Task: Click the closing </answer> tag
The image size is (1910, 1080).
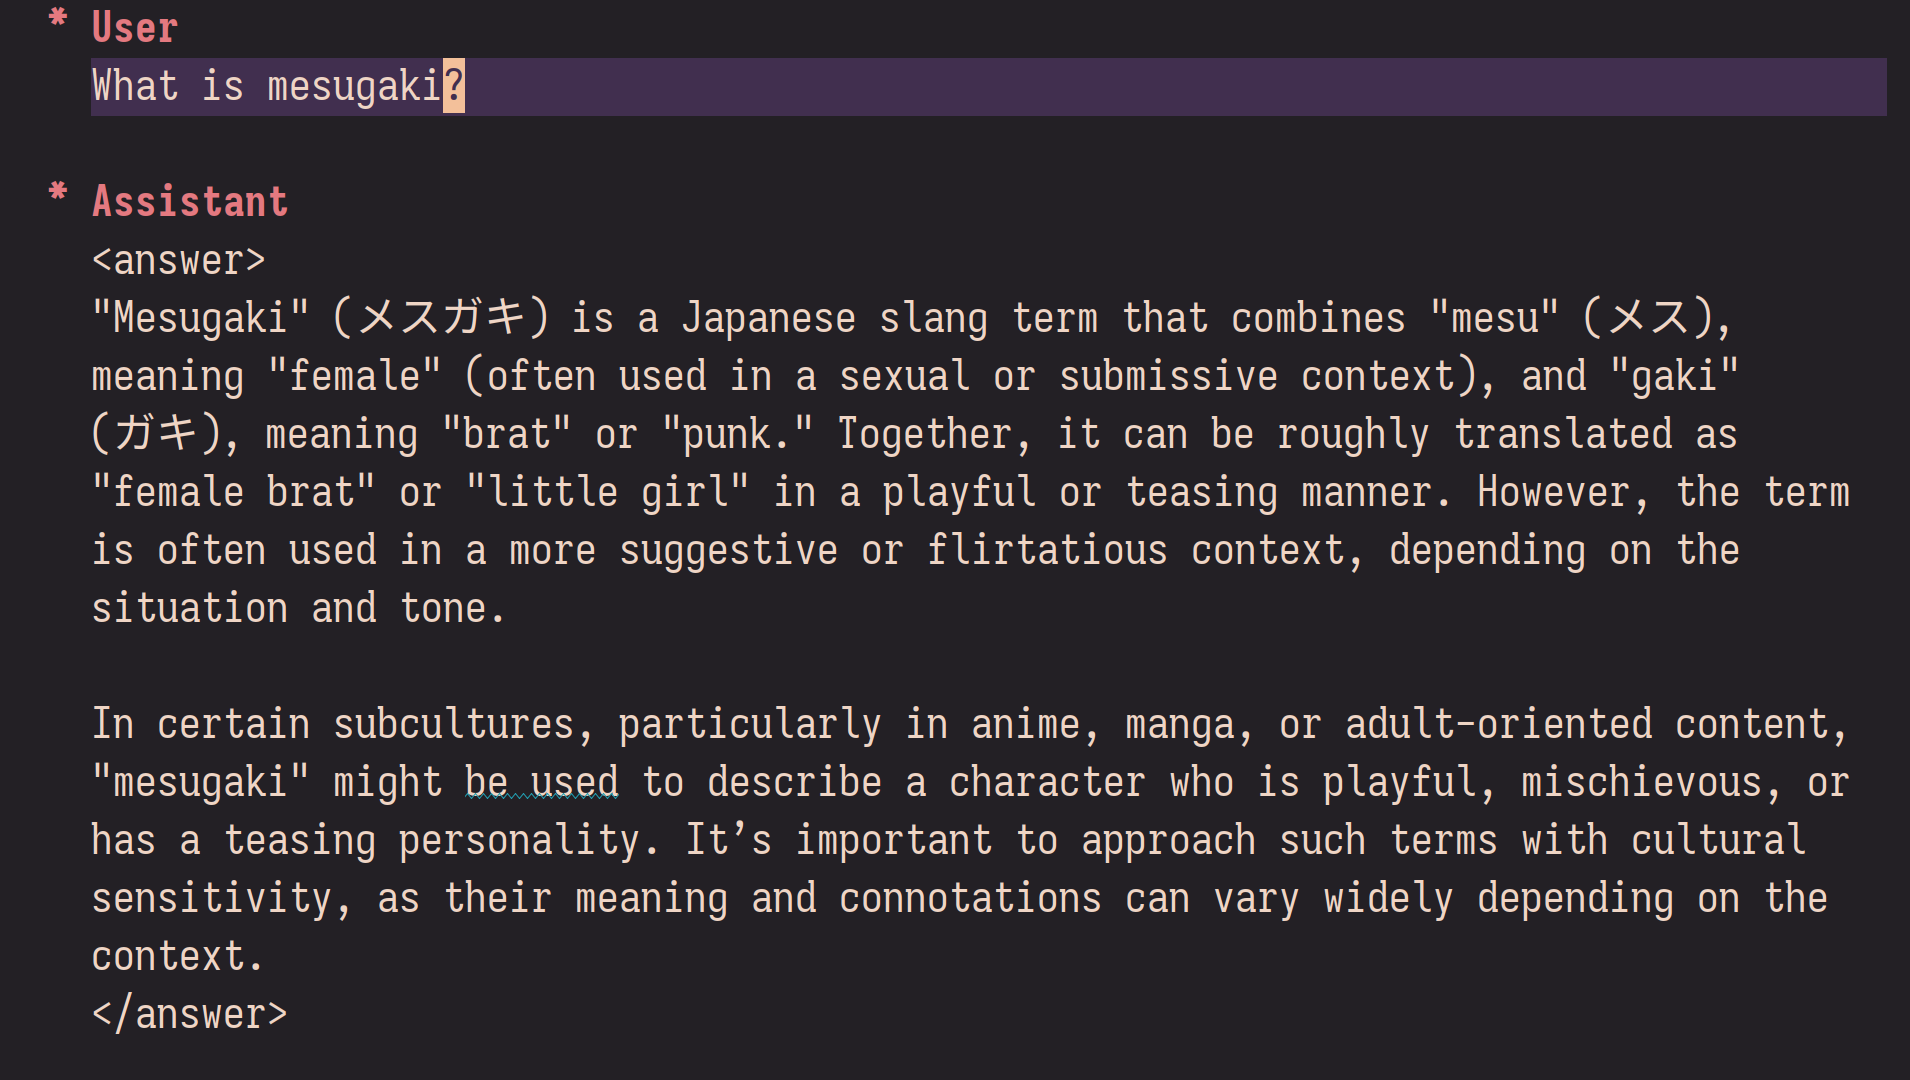Action: (190, 1014)
